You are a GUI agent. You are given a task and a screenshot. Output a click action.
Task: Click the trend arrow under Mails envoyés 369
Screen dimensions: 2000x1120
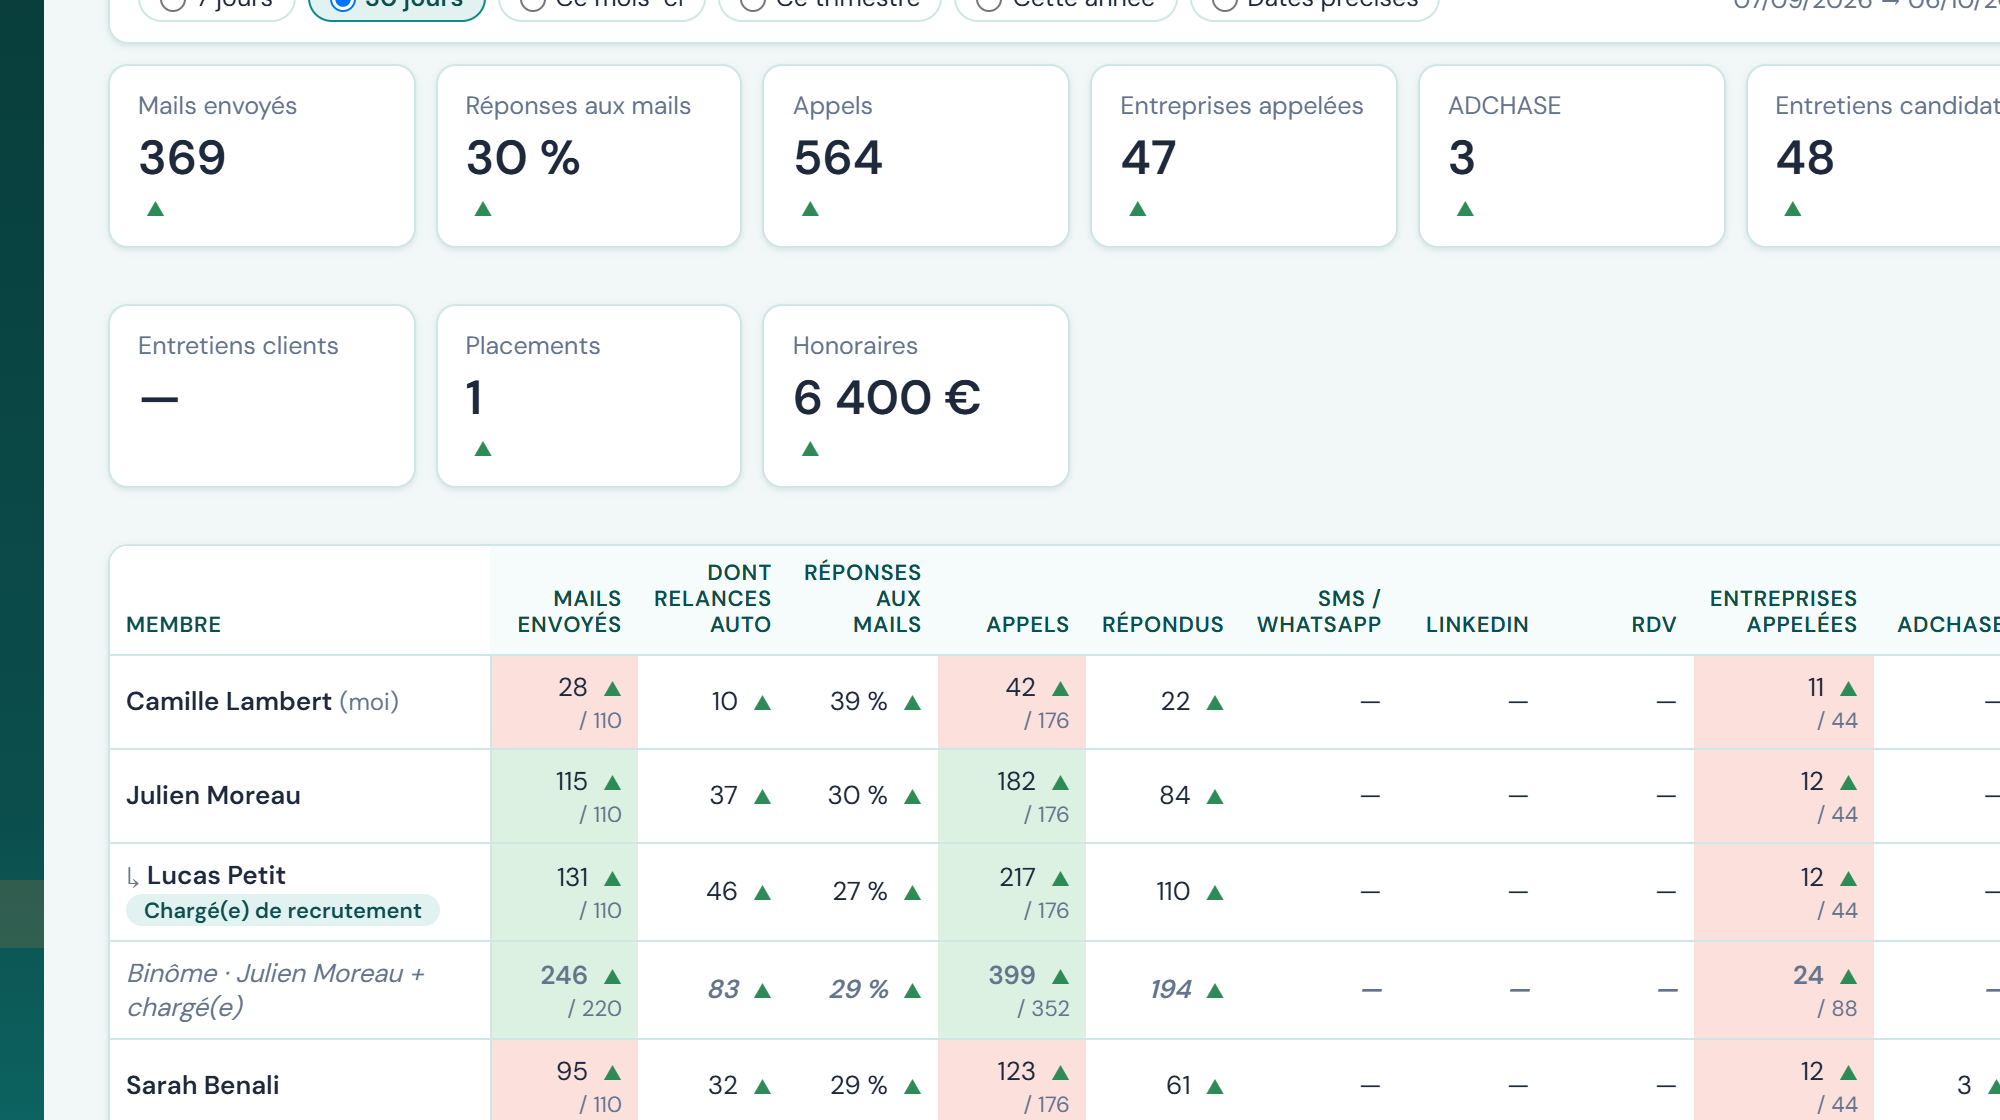pyautogui.click(x=155, y=209)
